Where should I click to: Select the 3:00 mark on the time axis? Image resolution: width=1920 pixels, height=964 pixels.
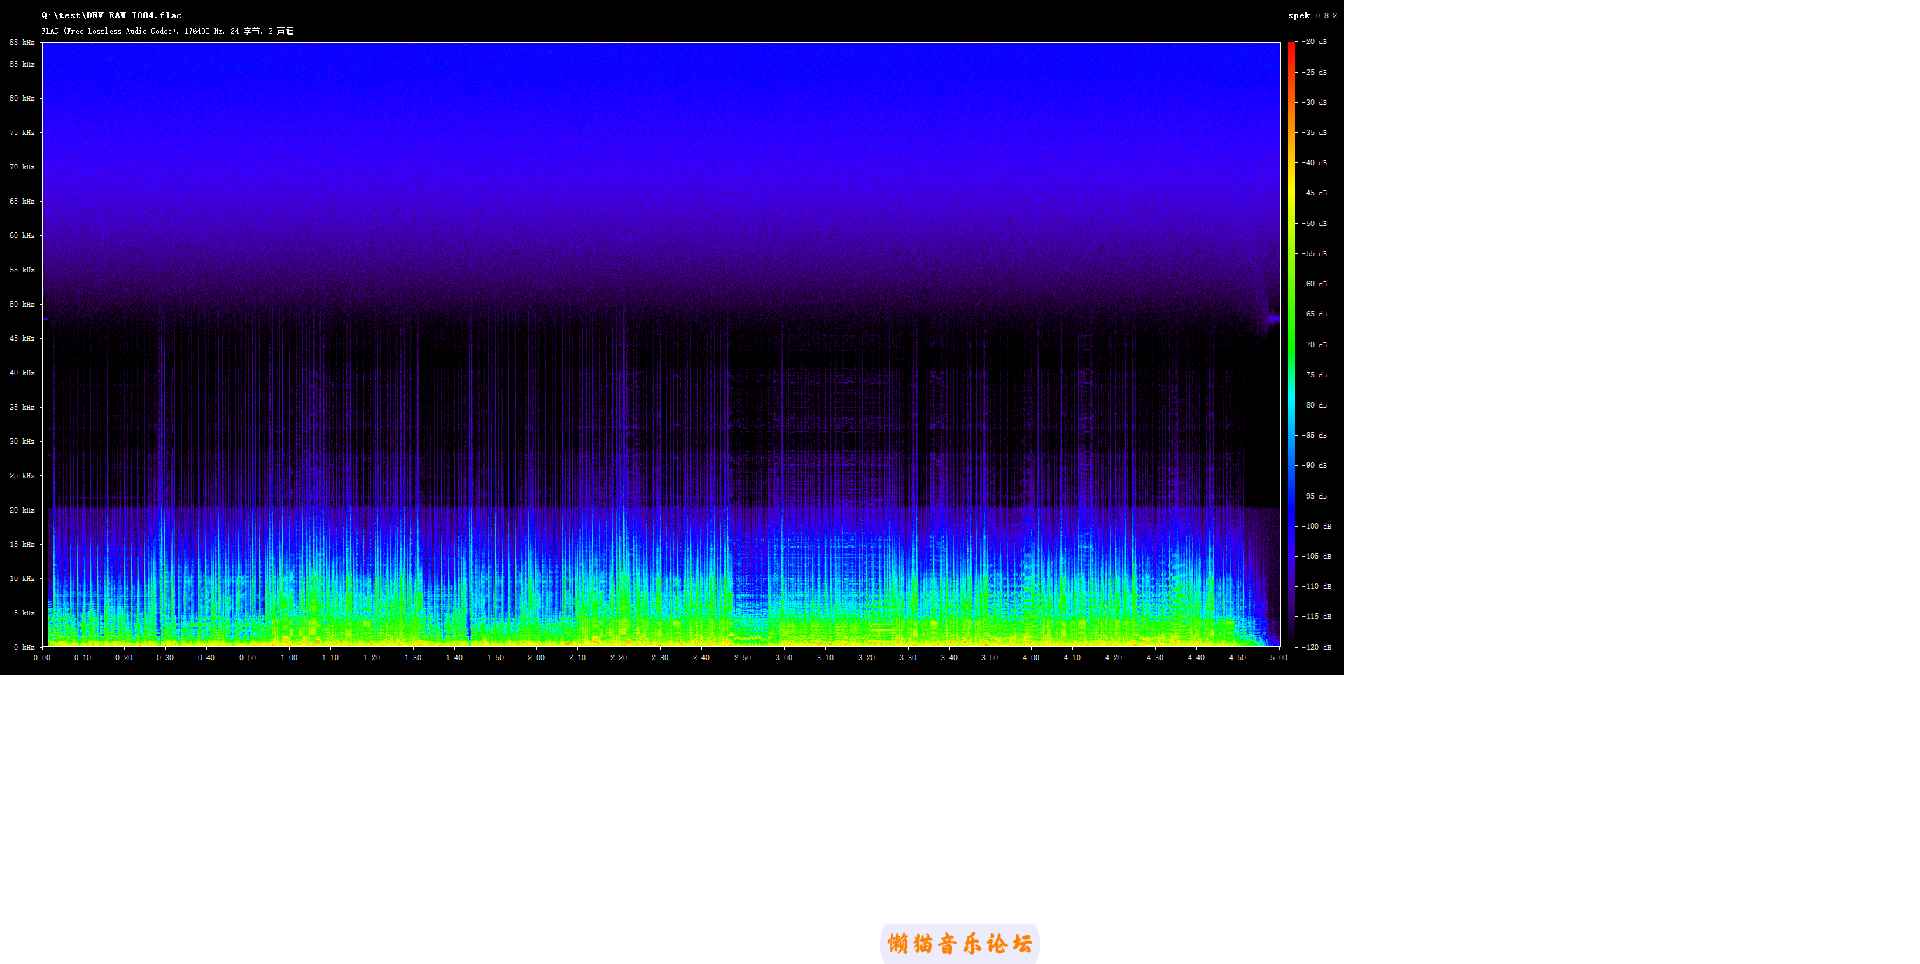(783, 657)
